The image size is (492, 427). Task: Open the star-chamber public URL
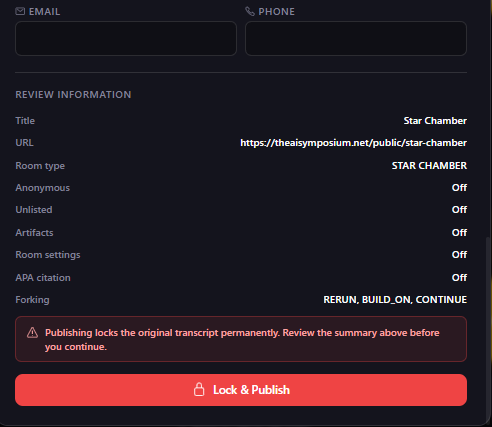click(353, 143)
